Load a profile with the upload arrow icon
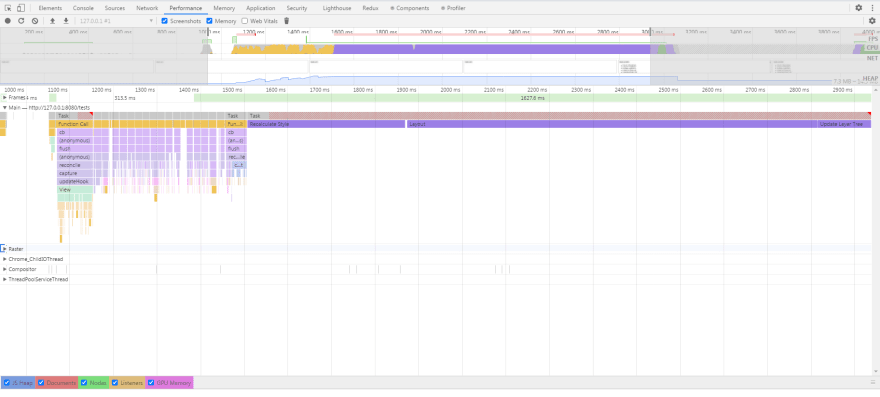Viewport: 880px width, 397px height. point(53,21)
